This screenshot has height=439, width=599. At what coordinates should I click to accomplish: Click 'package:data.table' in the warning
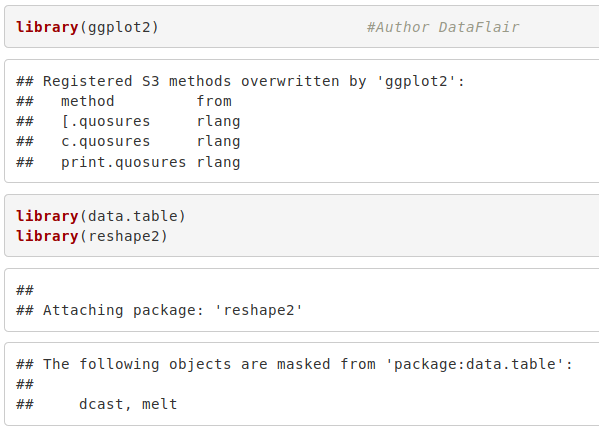475,364
